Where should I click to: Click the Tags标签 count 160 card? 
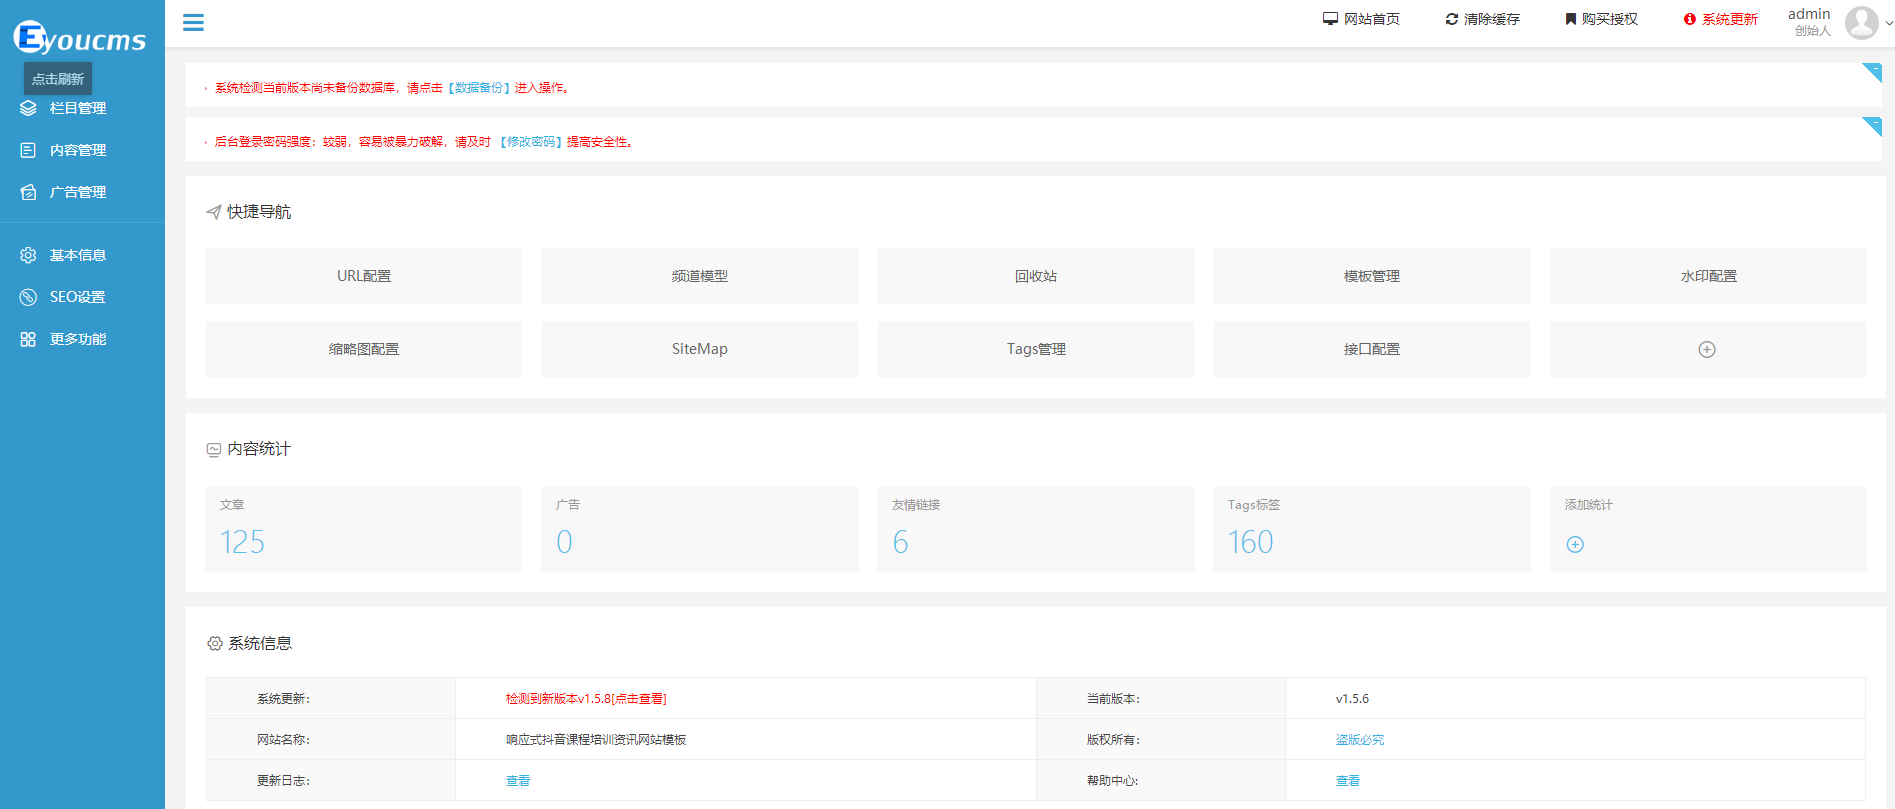pos(1372,529)
